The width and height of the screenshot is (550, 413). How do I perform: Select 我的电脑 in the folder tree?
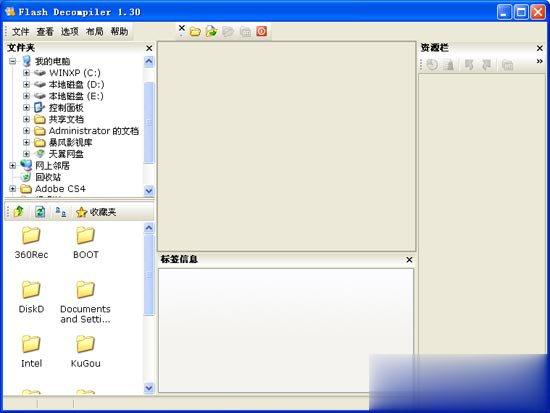52,61
